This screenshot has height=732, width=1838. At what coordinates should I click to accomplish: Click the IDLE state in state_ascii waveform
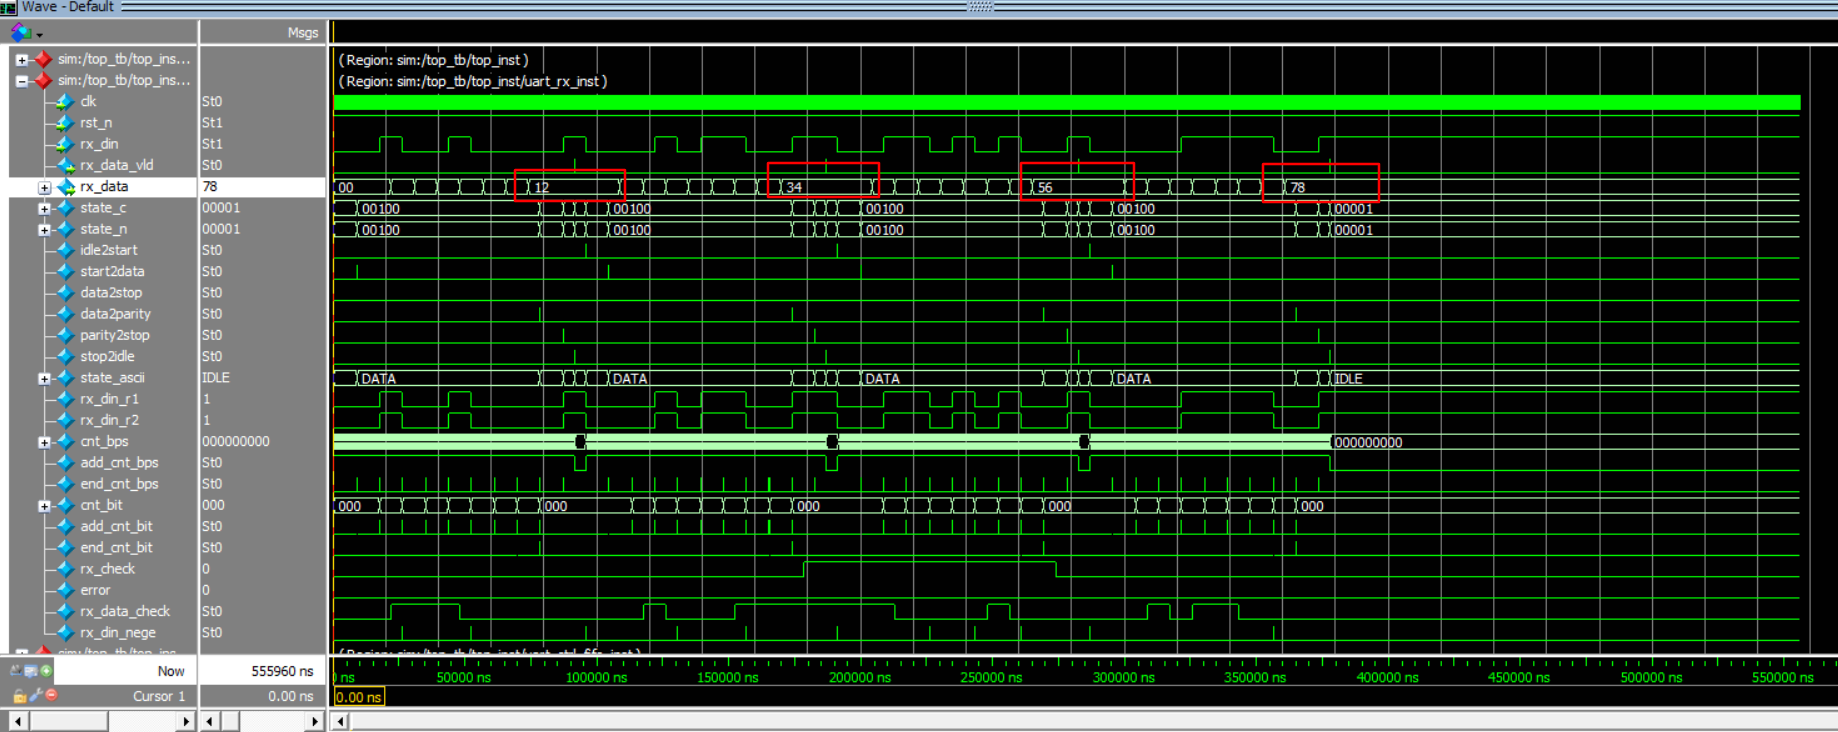pos(1348,379)
